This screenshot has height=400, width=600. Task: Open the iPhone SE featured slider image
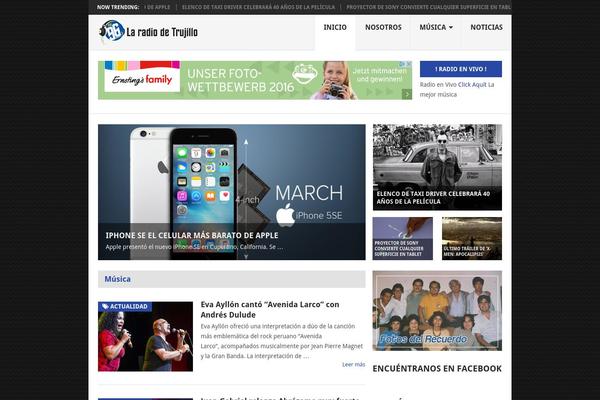pos(232,192)
